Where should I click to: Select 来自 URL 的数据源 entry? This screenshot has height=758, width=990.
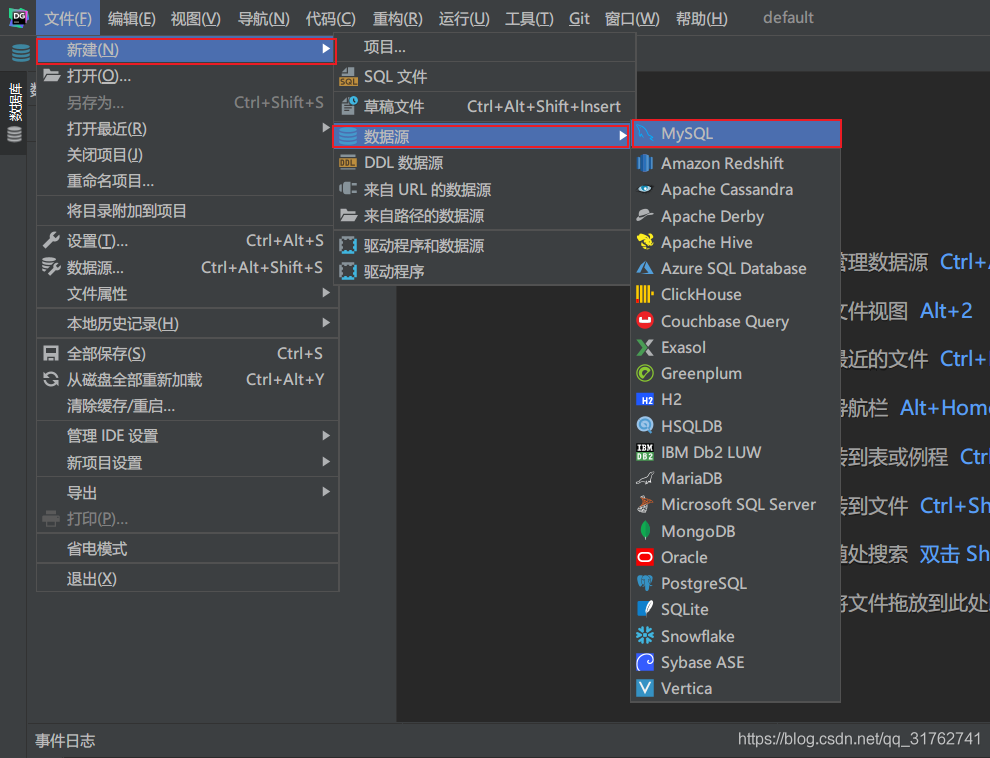[x=484, y=189]
